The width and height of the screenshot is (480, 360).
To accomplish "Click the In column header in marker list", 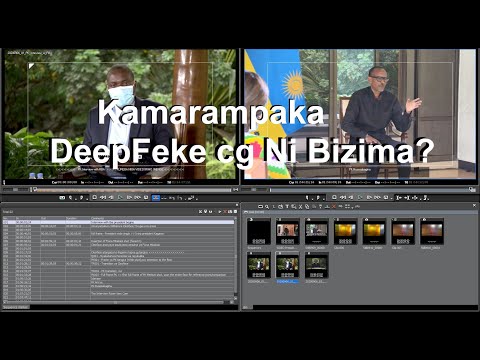I will tap(28, 218).
